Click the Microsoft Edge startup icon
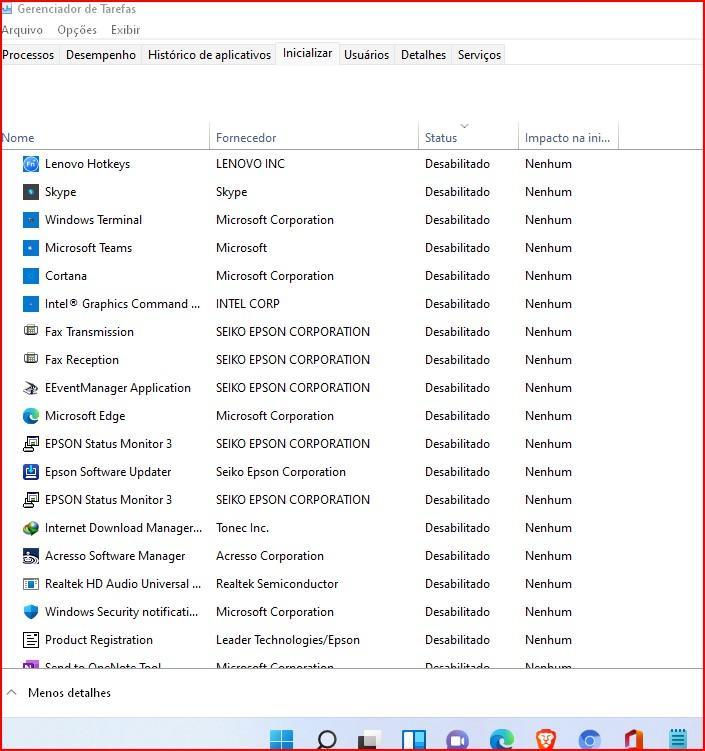 [31, 416]
